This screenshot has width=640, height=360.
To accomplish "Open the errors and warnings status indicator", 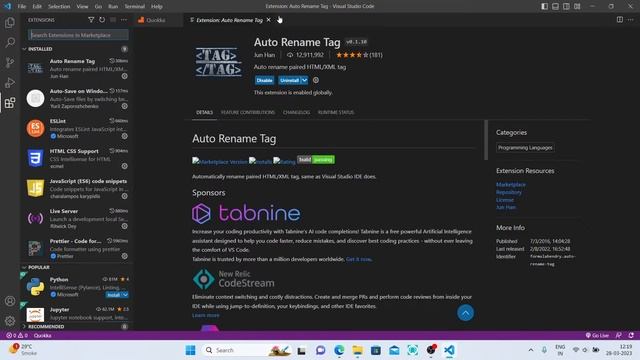I will pos(17,336).
